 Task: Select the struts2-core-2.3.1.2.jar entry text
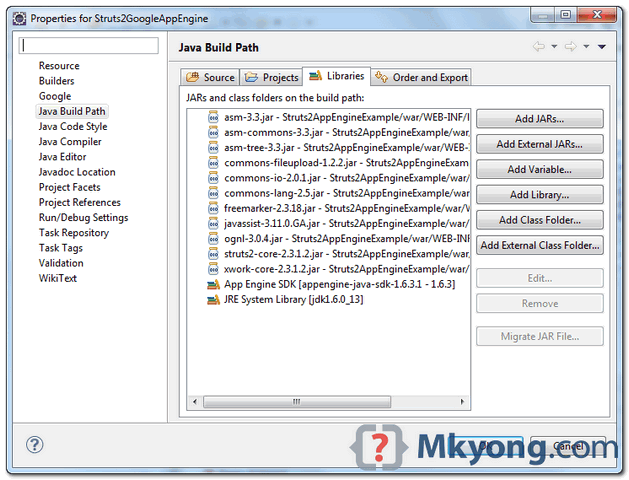[347, 254]
